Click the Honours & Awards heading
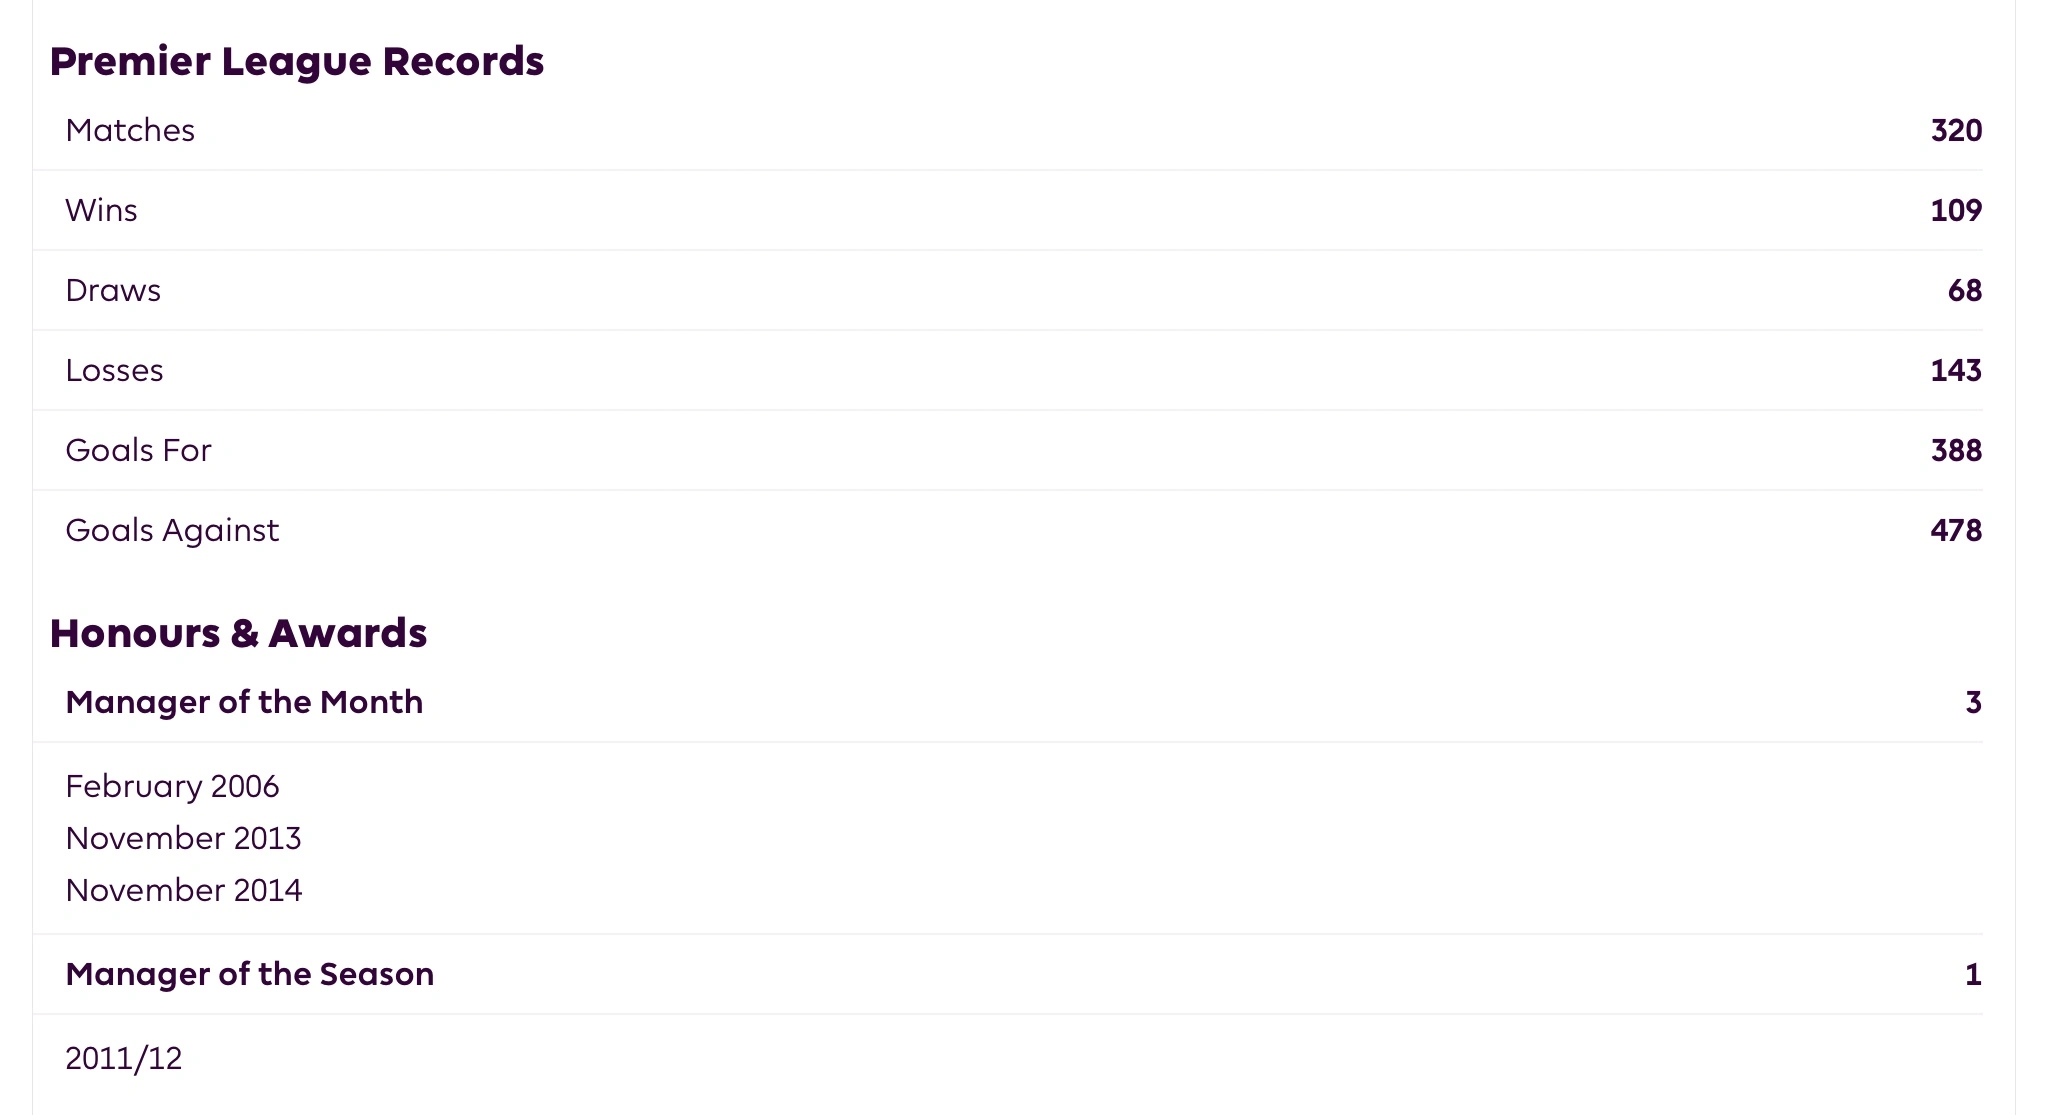Viewport: 2048px width, 1115px height. click(238, 634)
